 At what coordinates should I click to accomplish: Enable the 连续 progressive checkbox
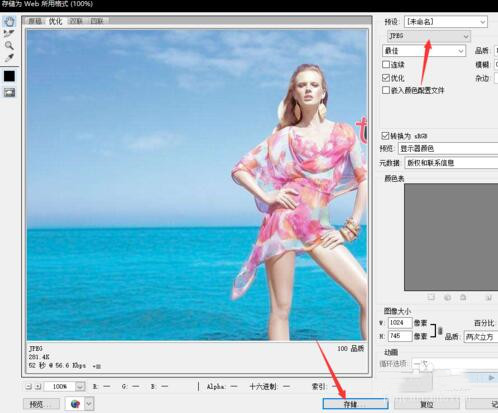(x=386, y=64)
